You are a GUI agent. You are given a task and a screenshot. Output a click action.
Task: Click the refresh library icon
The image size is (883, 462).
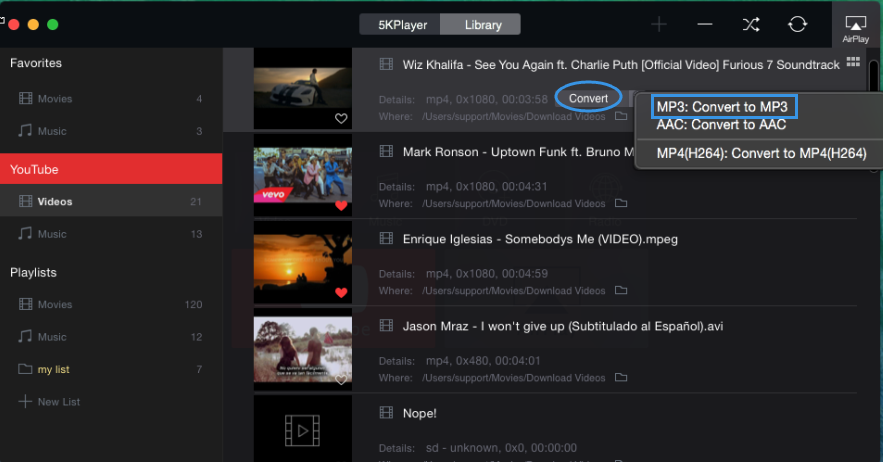coord(797,24)
